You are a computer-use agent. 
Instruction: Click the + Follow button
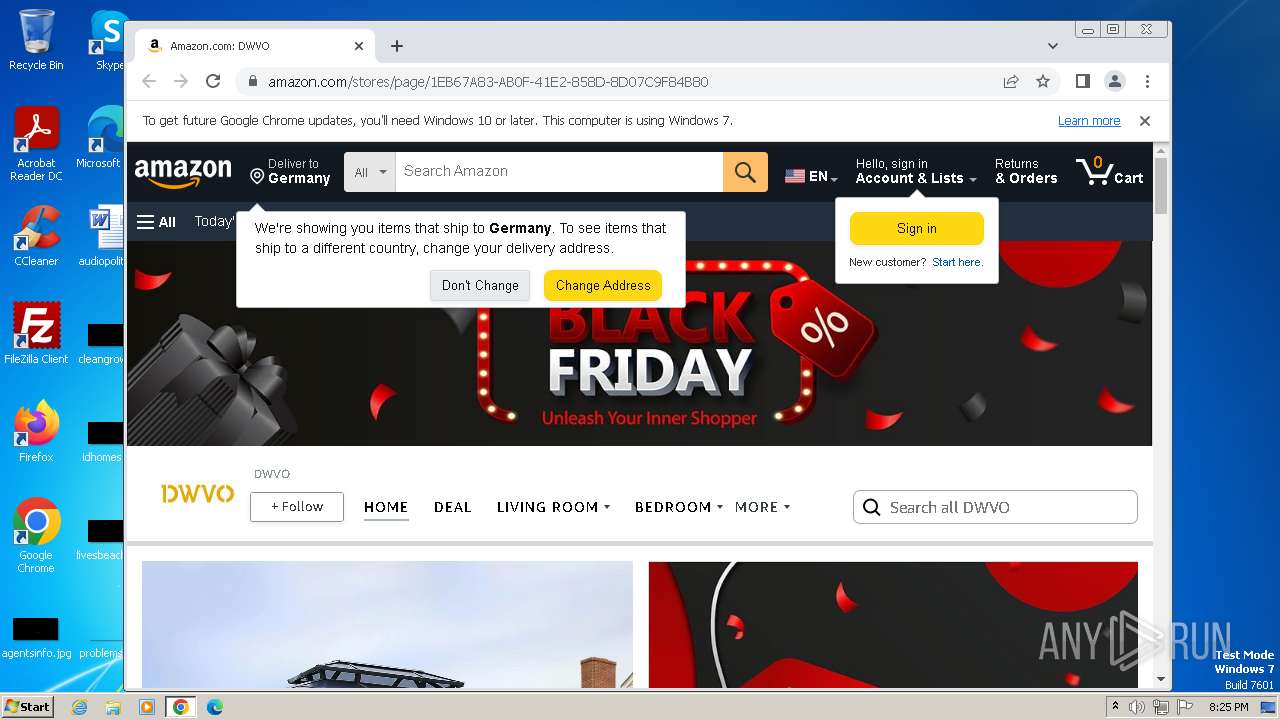[297, 507]
